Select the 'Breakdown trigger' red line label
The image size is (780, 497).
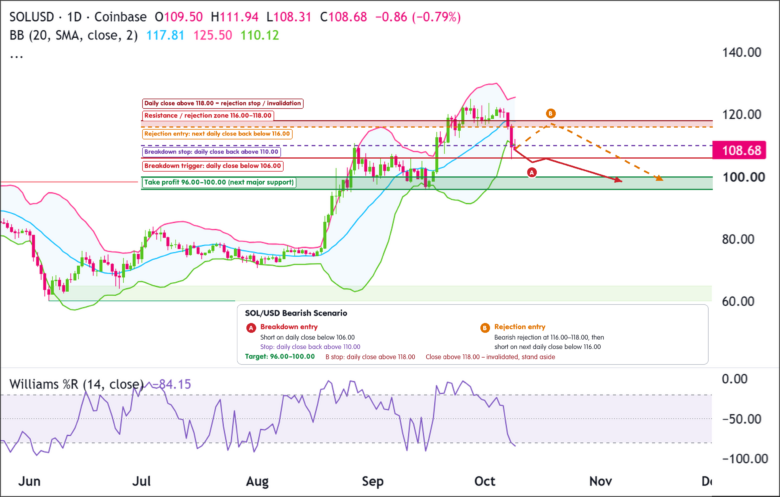213,166
